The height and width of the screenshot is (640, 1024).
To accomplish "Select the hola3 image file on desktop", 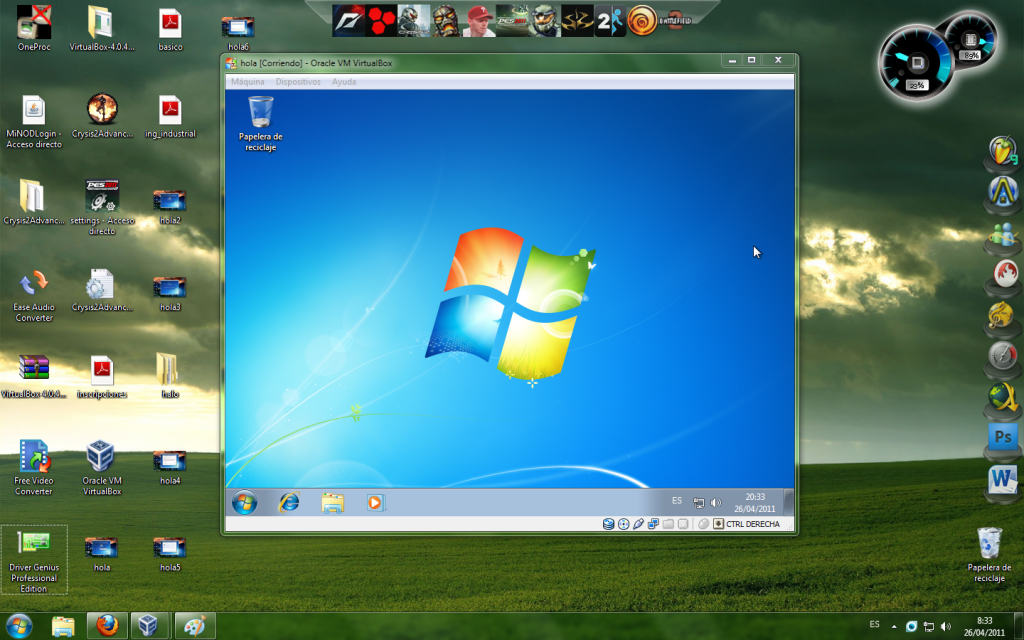I will pyautogui.click(x=170, y=293).
